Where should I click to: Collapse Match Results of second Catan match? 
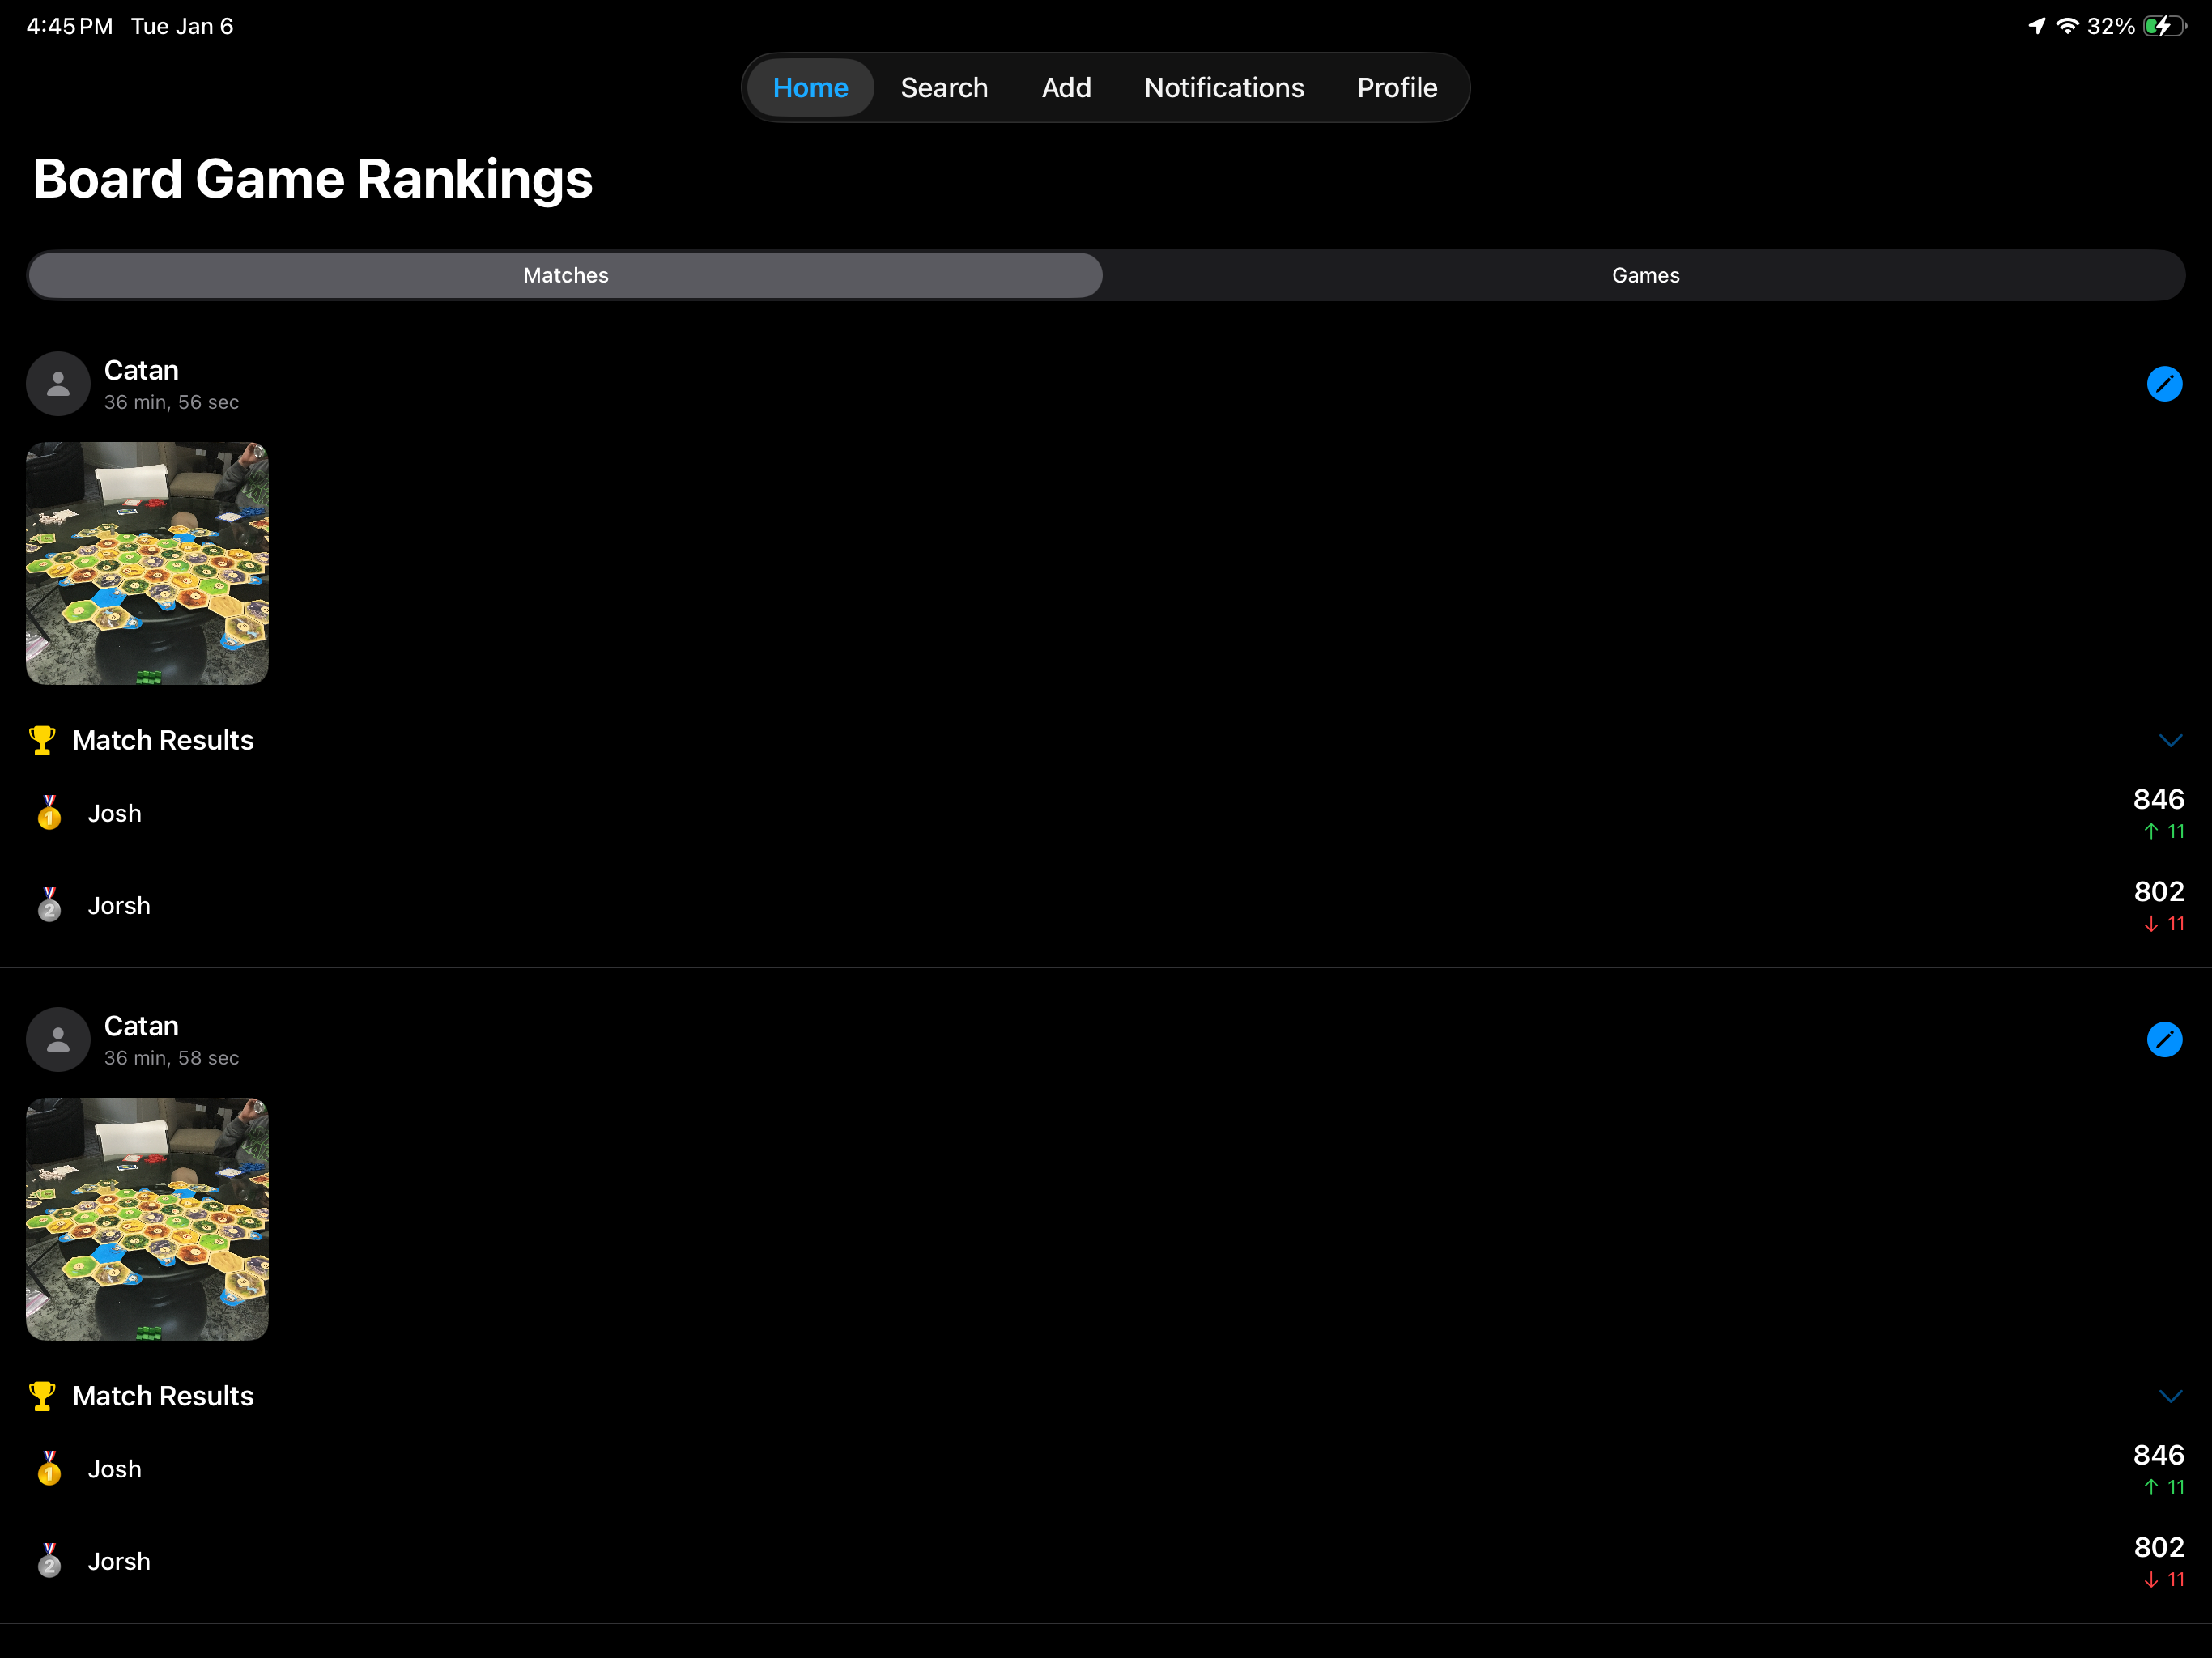pos(2169,1397)
